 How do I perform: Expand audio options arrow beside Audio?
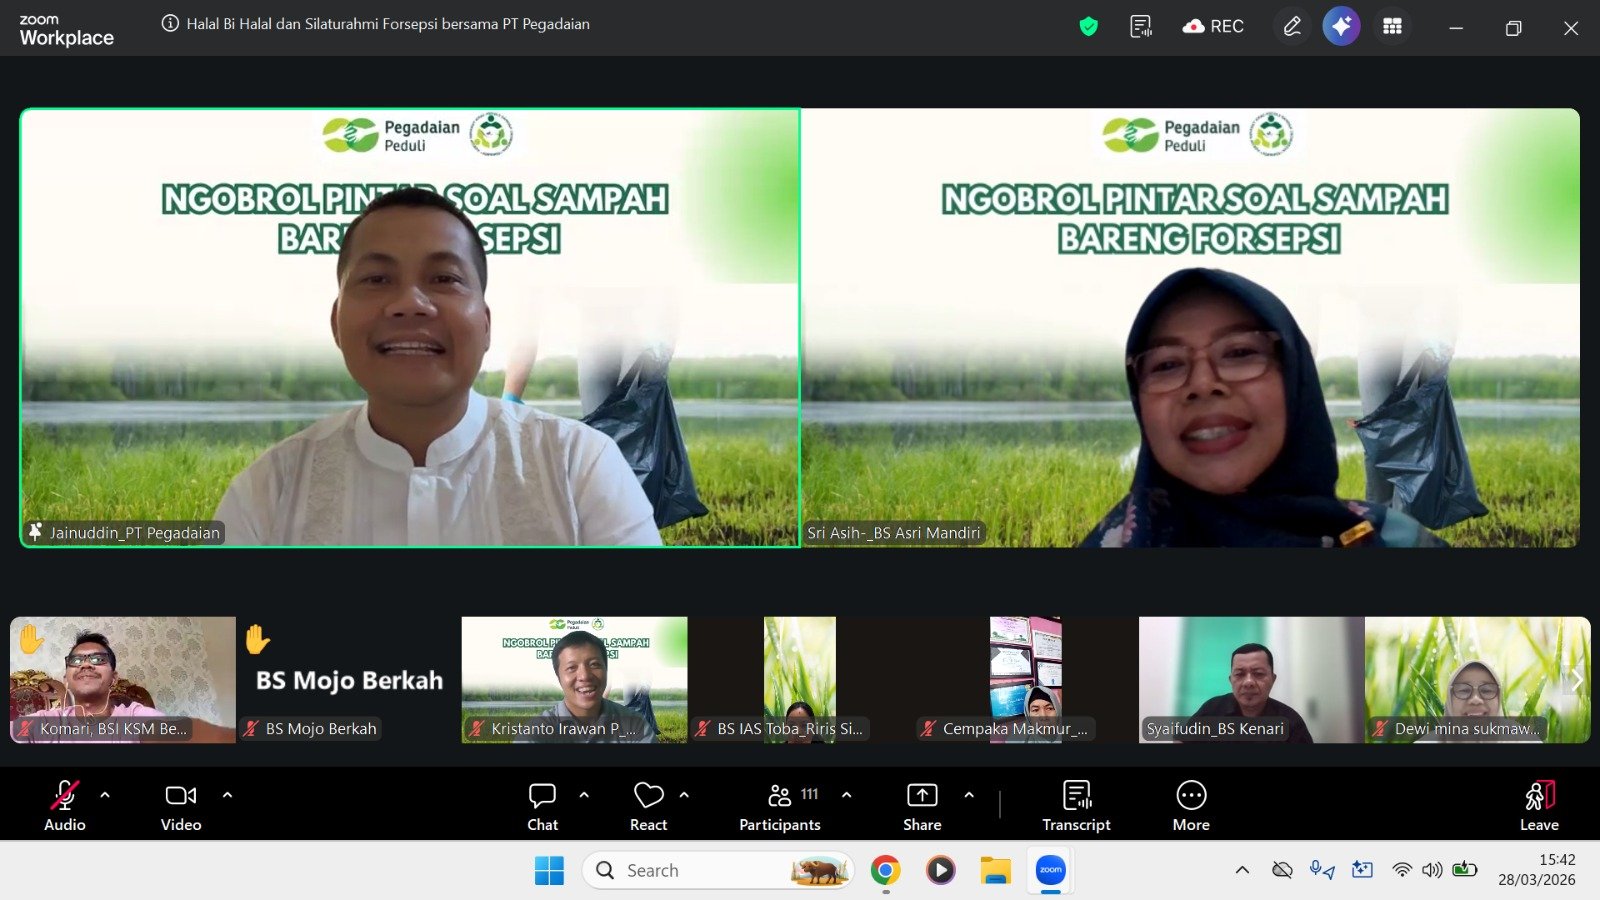105,795
